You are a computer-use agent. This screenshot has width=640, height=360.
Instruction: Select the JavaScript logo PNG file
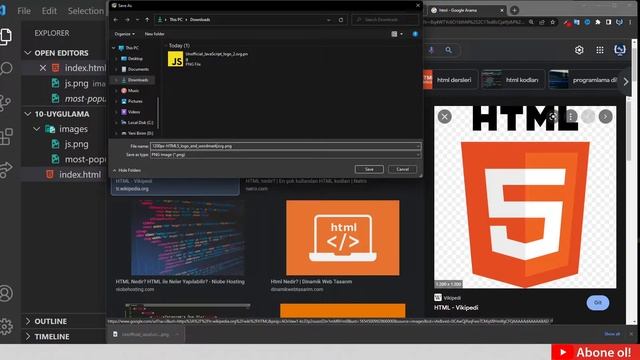pos(209,59)
